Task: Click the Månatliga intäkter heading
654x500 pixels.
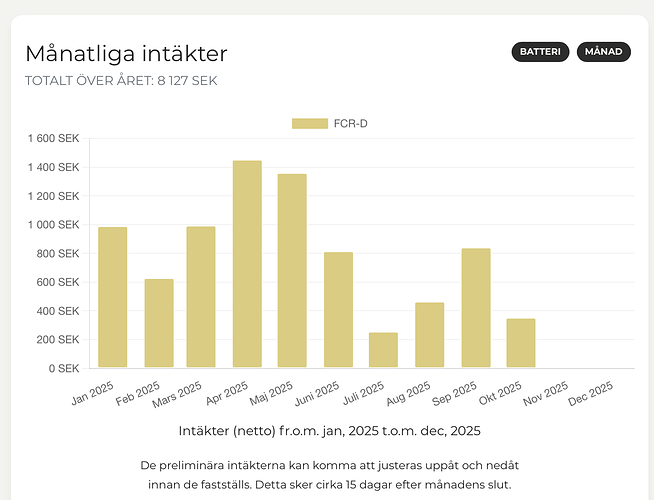Action: (126, 53)
